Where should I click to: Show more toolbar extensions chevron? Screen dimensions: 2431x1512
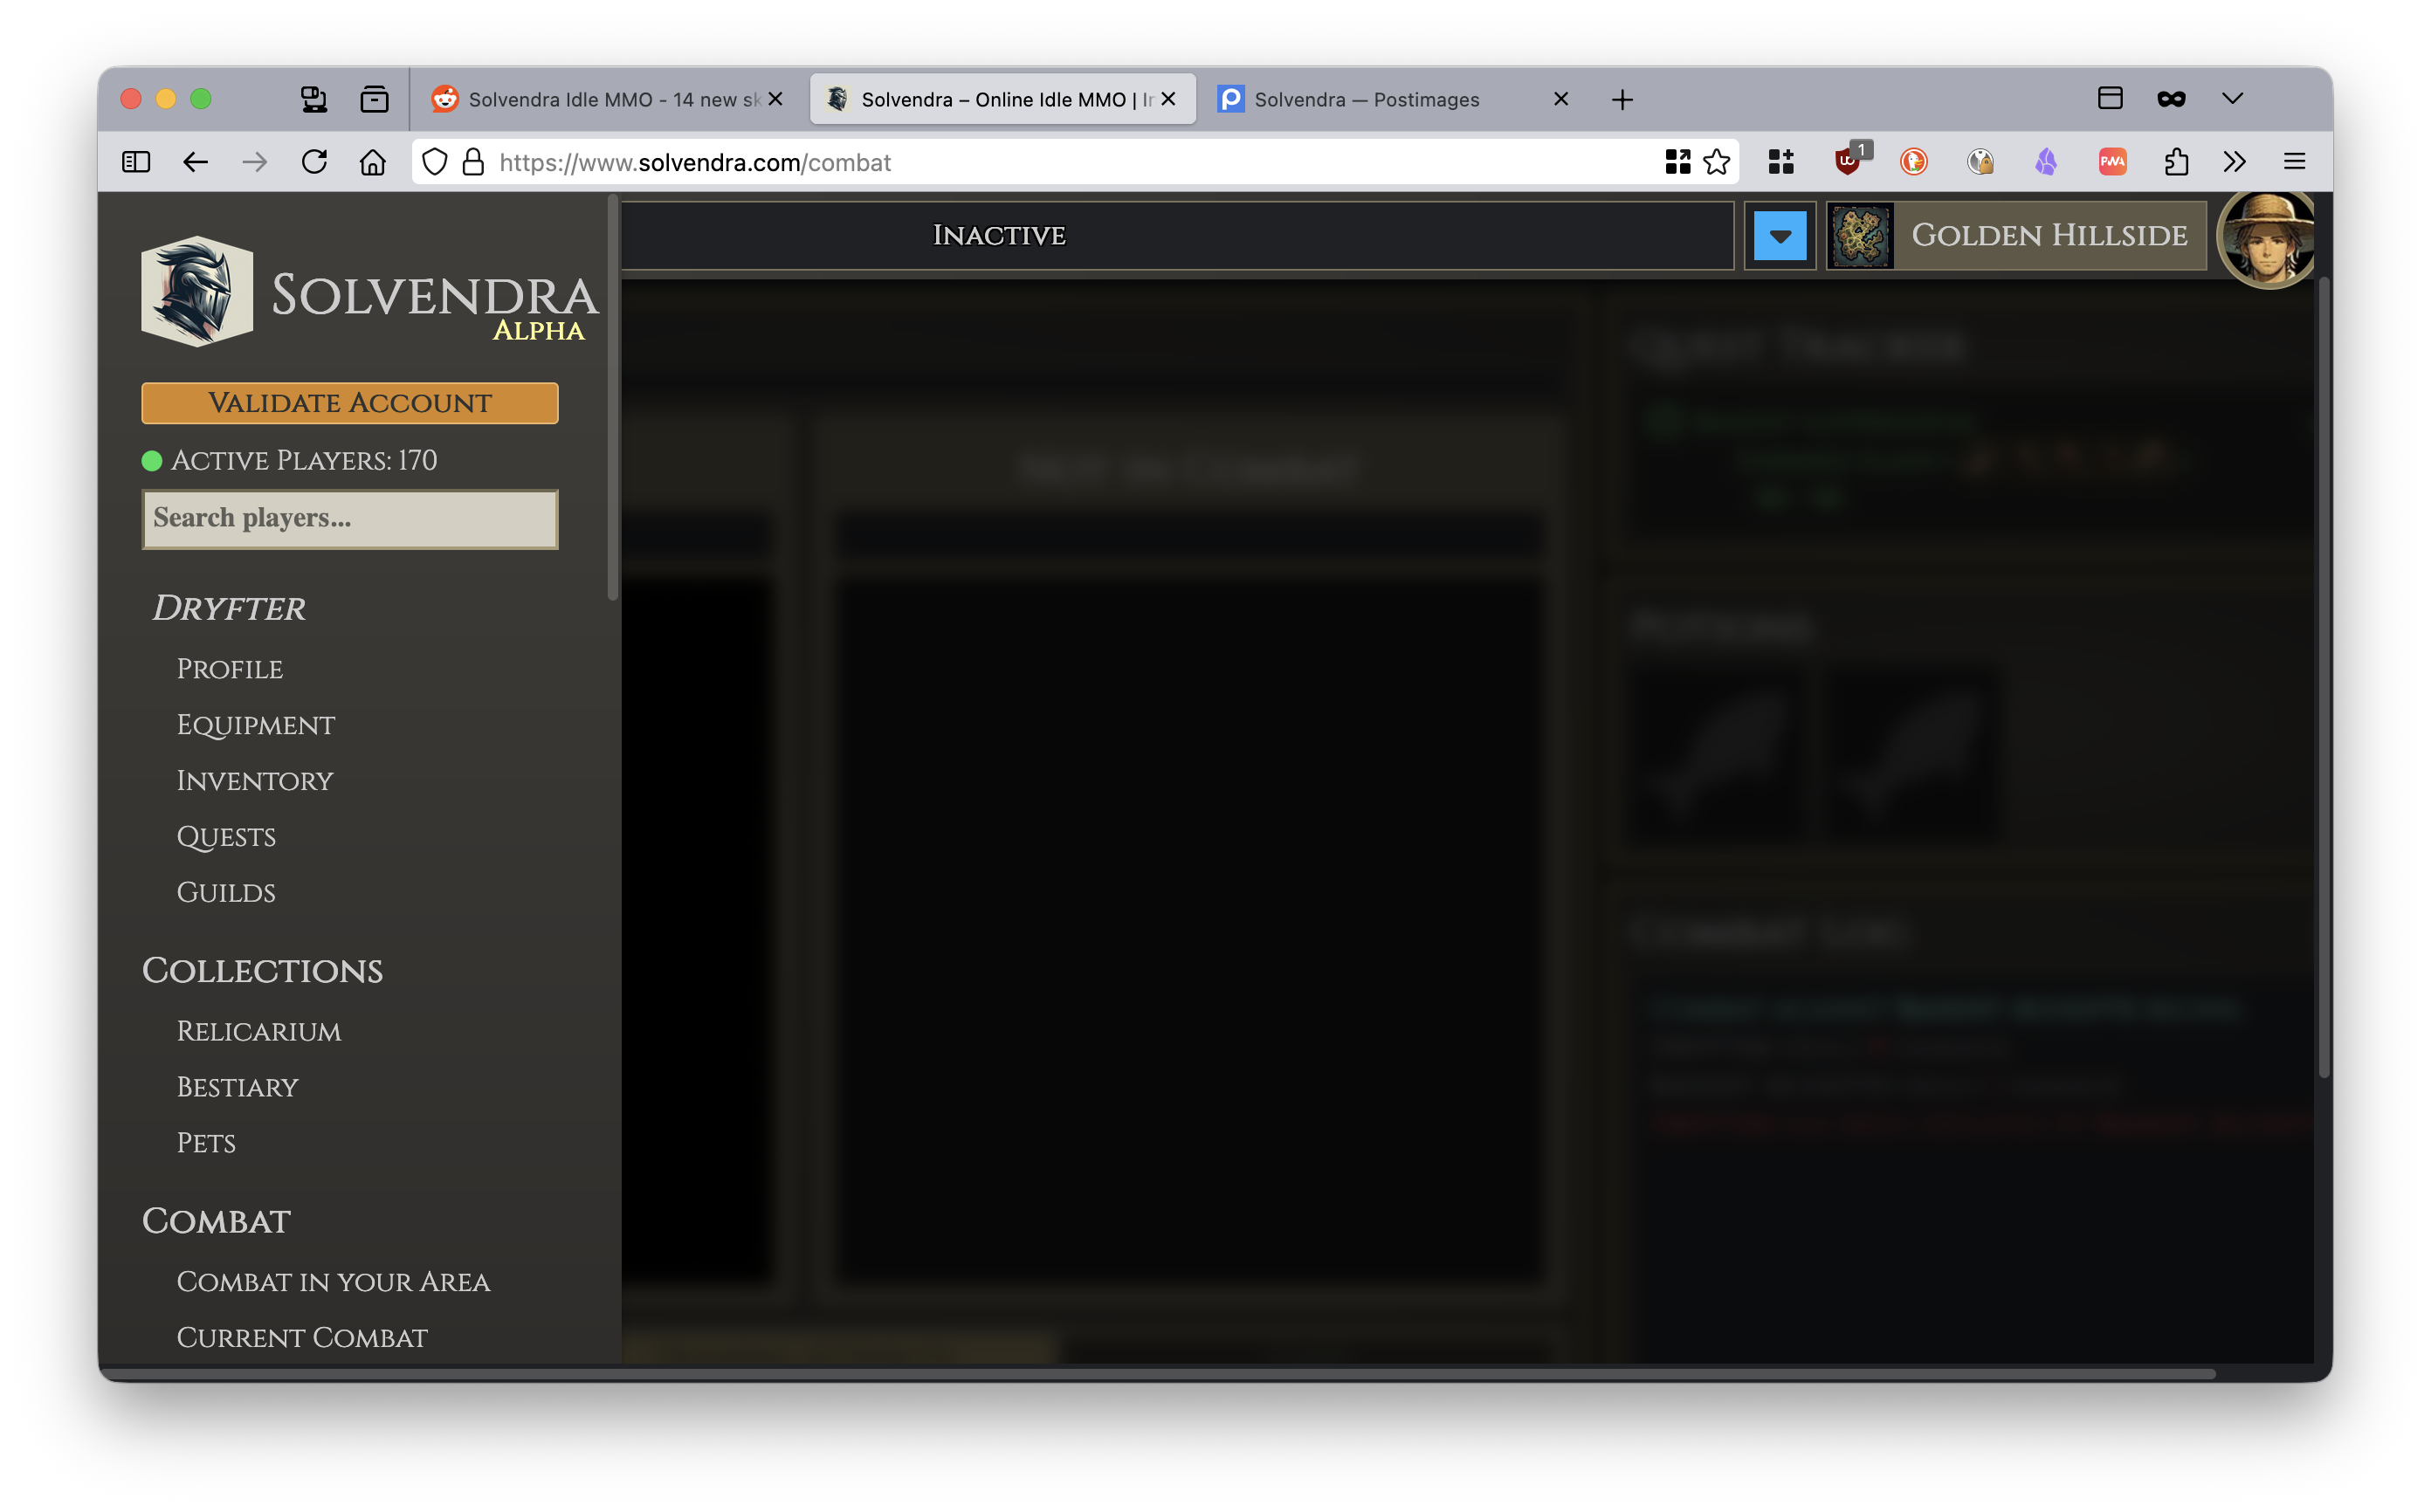point(2234,162)
